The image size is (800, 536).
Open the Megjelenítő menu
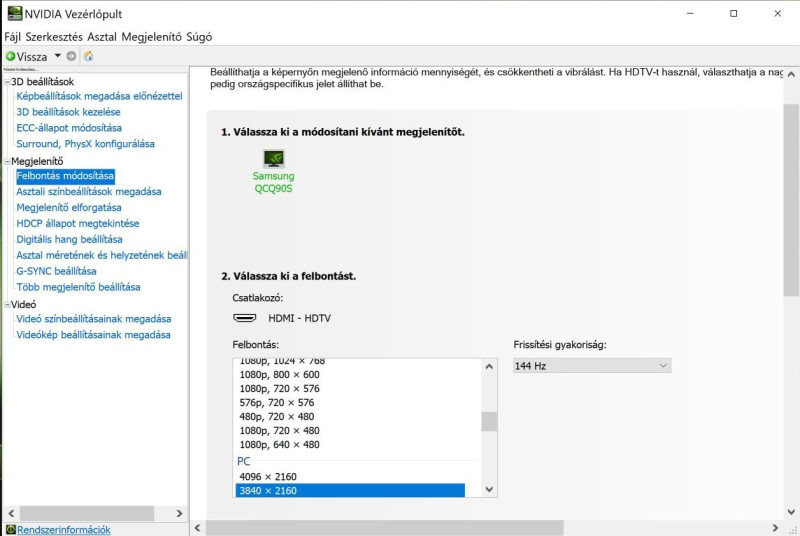pos(152,37)
